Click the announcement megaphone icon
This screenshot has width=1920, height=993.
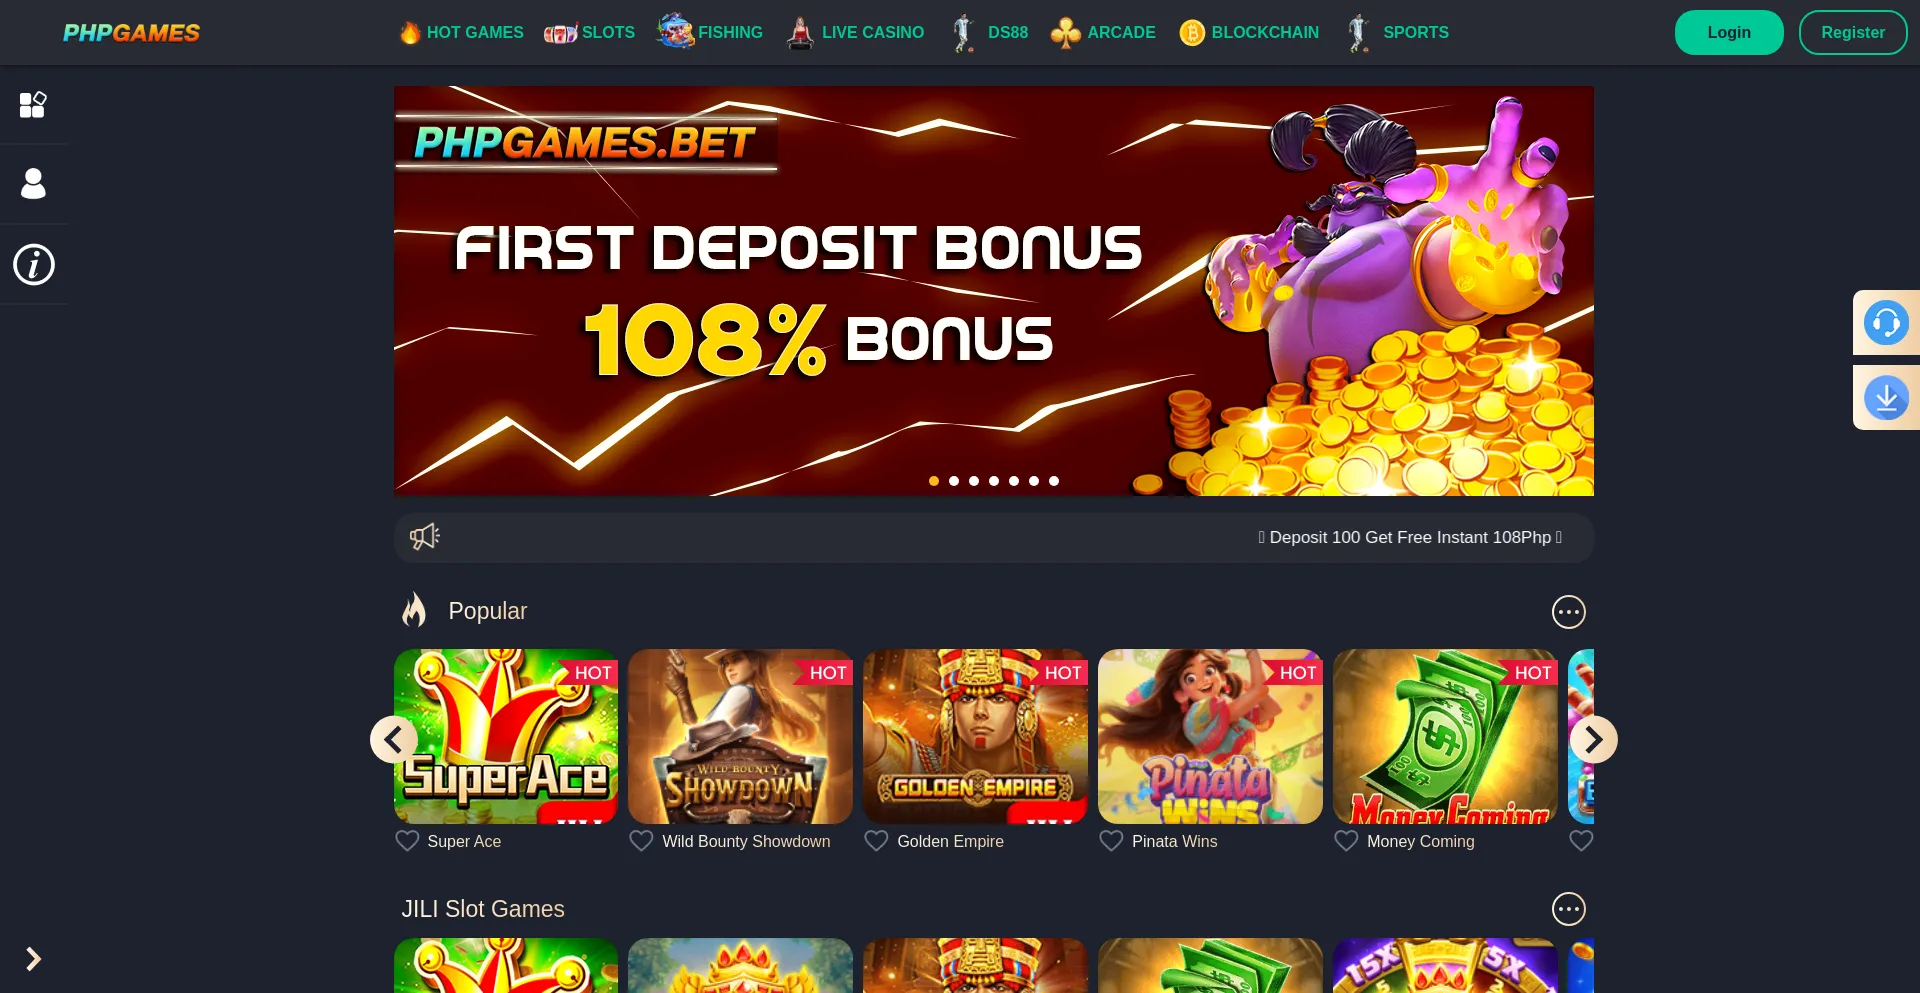pos(425,537)
